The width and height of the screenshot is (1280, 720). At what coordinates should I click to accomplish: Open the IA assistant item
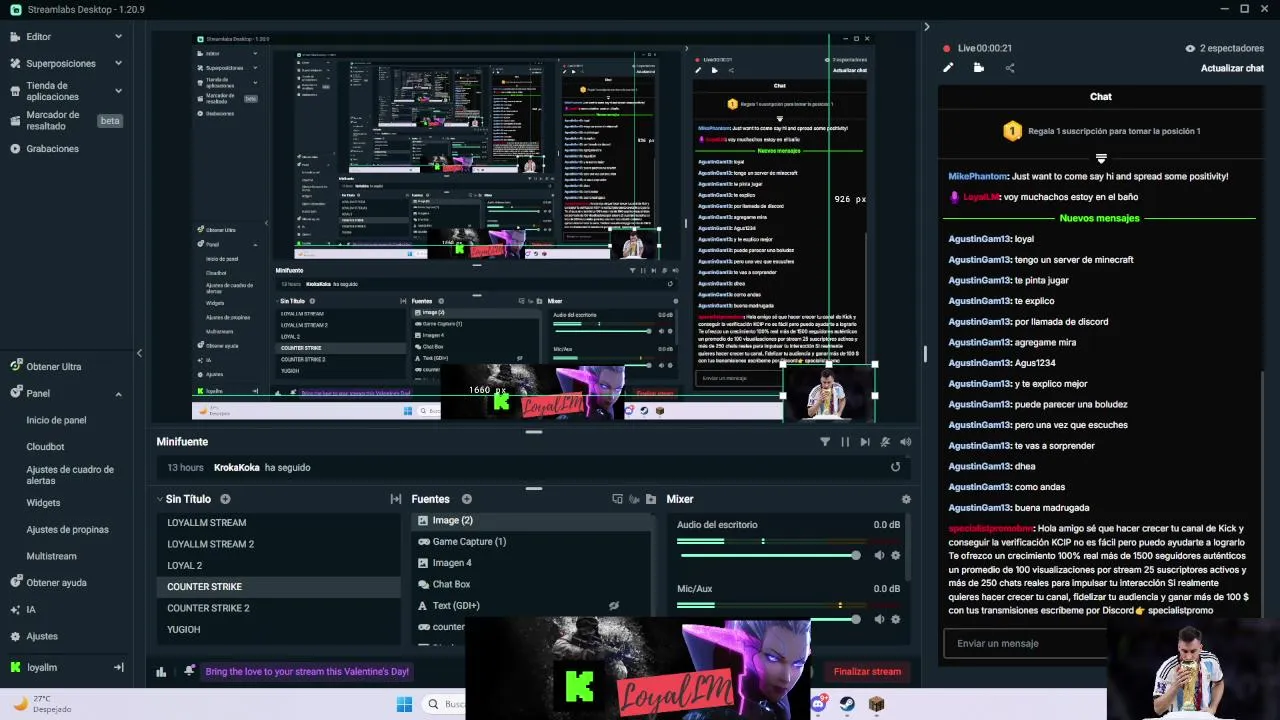click(x=30, y=609)
